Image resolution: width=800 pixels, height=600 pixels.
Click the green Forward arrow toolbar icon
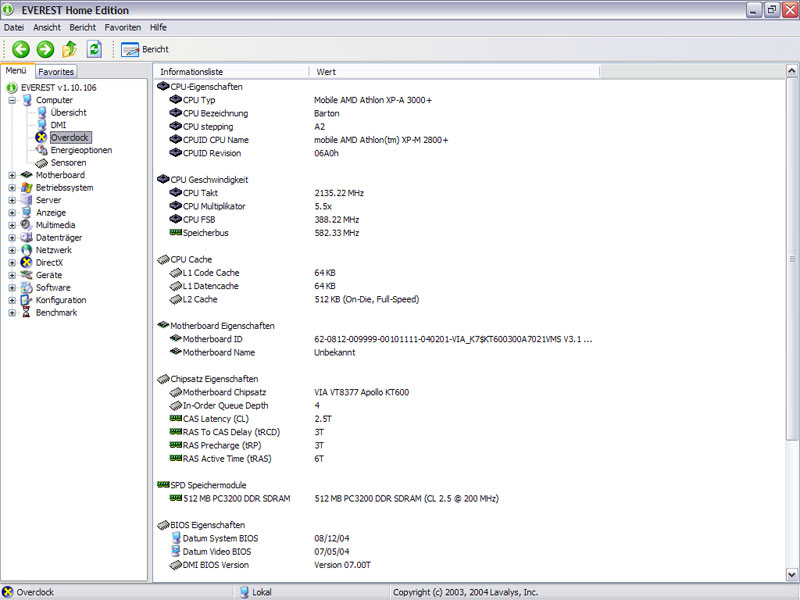coord(45,49)
